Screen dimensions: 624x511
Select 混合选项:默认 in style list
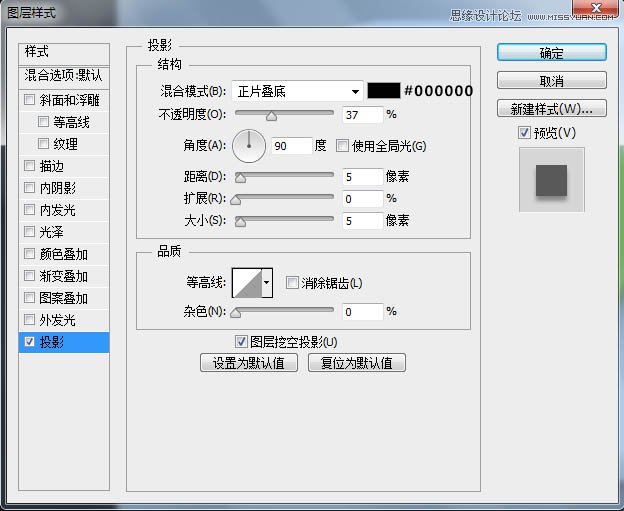click(x=64, y=75)
